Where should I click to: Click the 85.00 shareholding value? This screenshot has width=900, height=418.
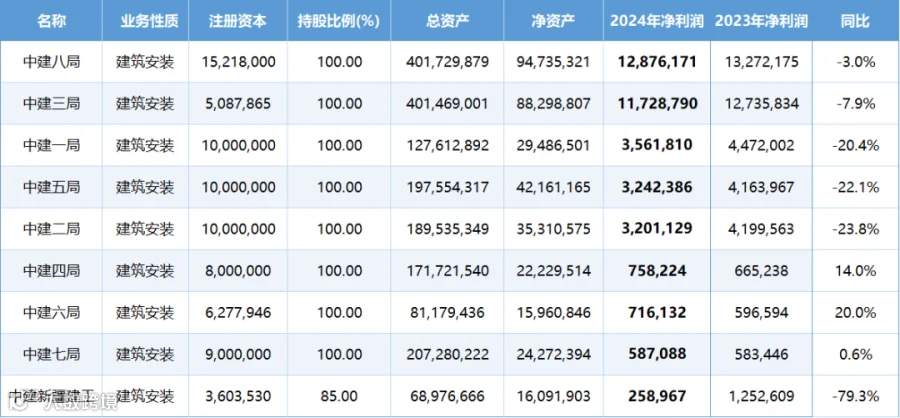click(339, 396)
